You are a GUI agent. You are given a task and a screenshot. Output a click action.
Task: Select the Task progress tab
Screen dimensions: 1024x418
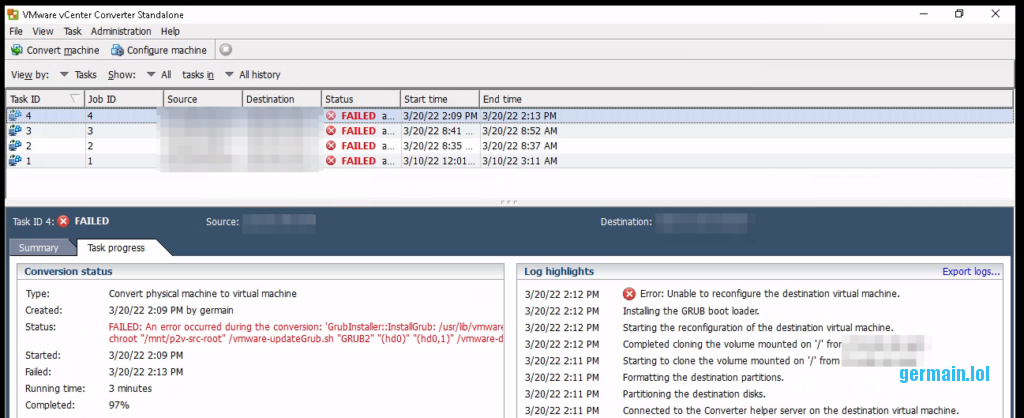116,248
